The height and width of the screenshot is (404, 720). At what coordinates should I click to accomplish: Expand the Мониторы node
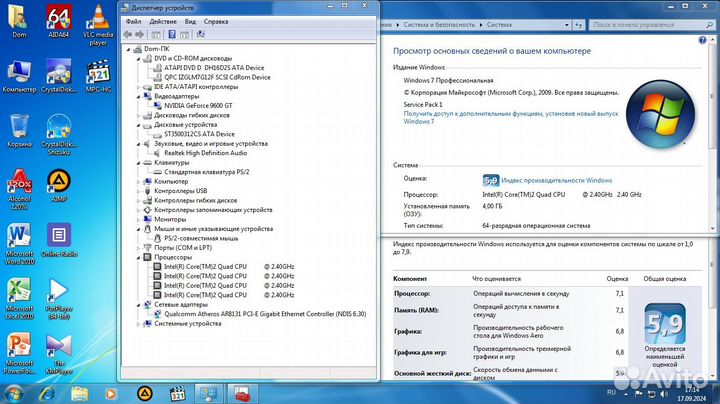(138, 219)
